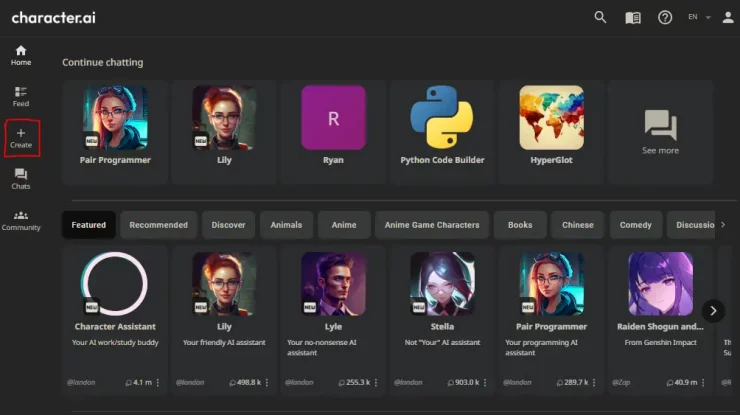740x415 pixels.
Task: Click the 255.3 k chat count
Action: pyautogui.click(x=354, y=382)
